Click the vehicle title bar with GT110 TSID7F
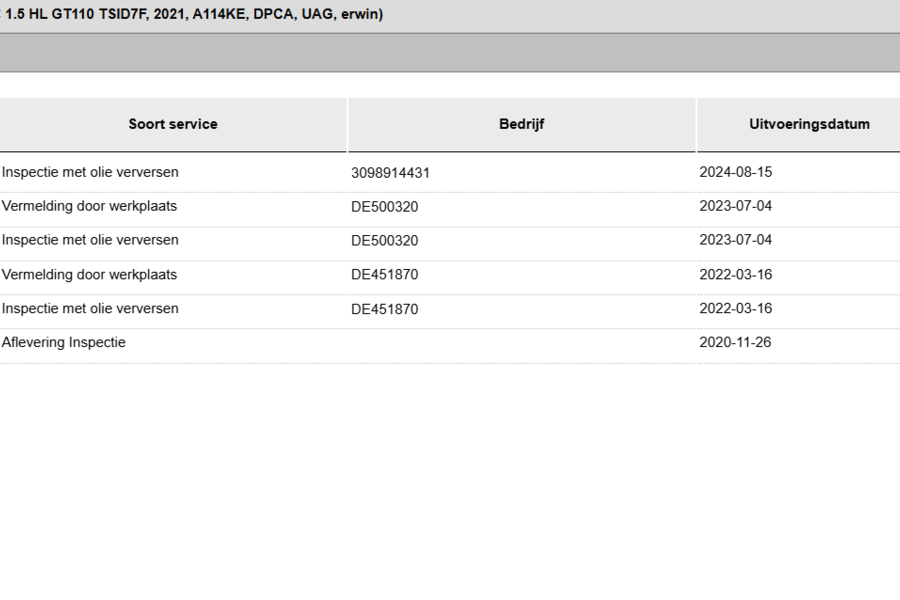Viewport: 900px width, 600px height. pos(450,14)
